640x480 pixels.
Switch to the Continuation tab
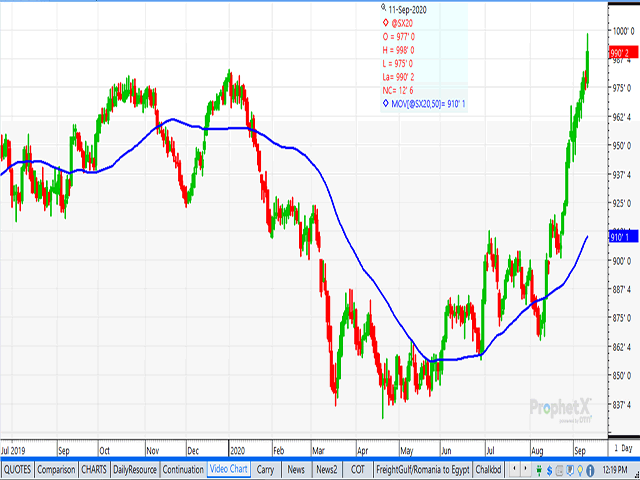(183, 469)
